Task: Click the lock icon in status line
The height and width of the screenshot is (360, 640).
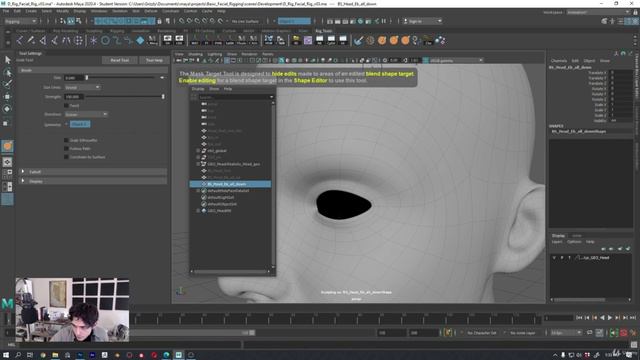Action: pos(159,21)
